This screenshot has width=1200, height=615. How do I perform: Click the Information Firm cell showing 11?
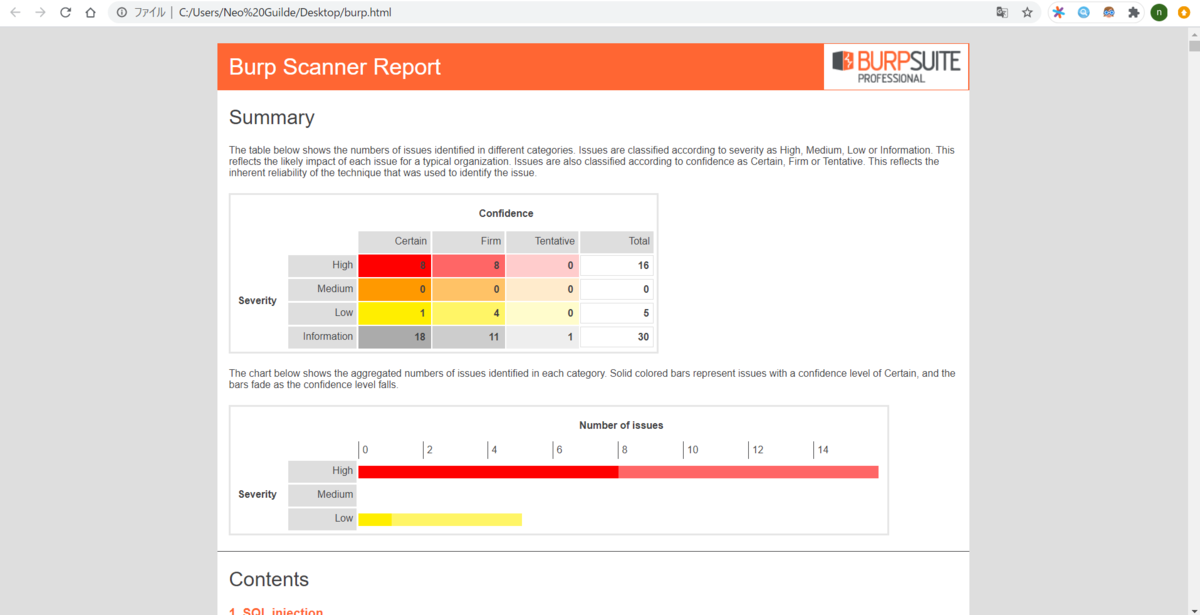(x=469, y=337)
